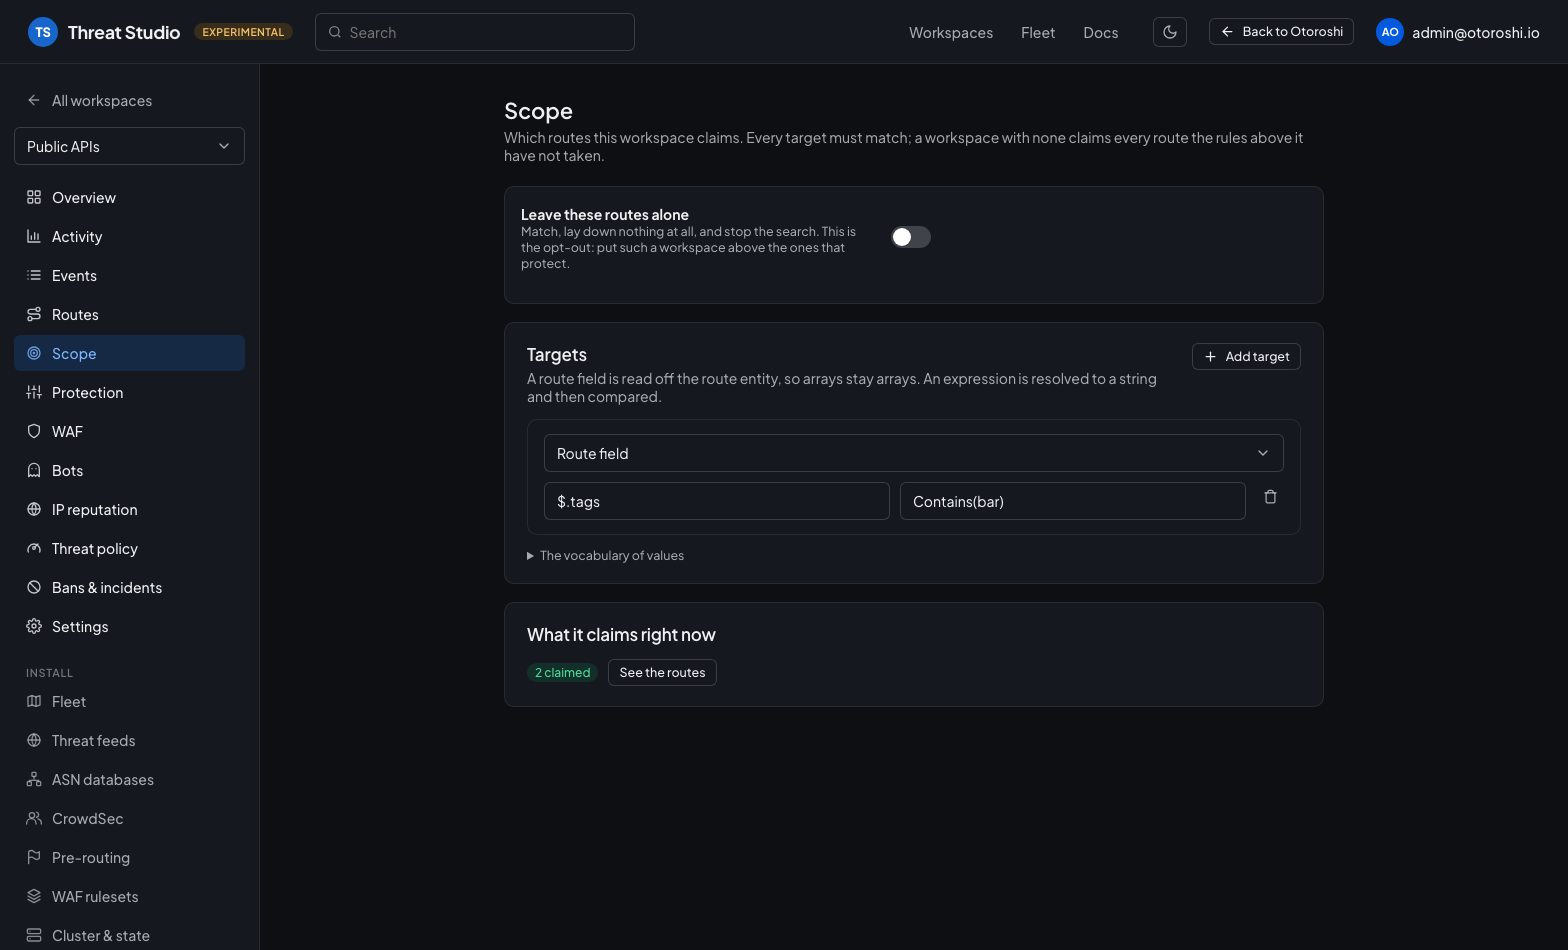Click the Contains(bar) value input field

click(x=1073, y=501)
